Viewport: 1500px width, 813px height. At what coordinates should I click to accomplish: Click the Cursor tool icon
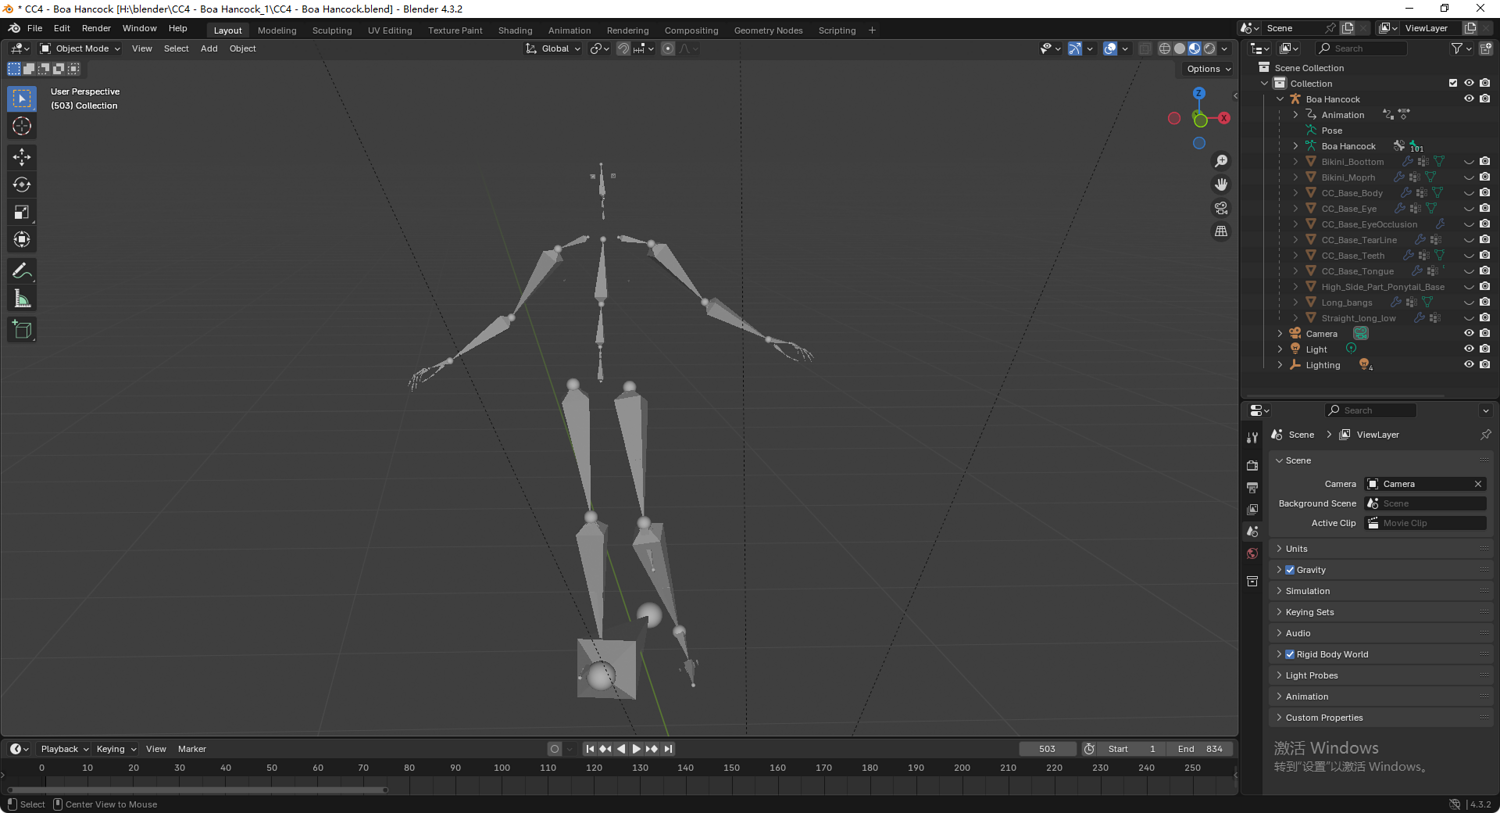tap(21, 126)
